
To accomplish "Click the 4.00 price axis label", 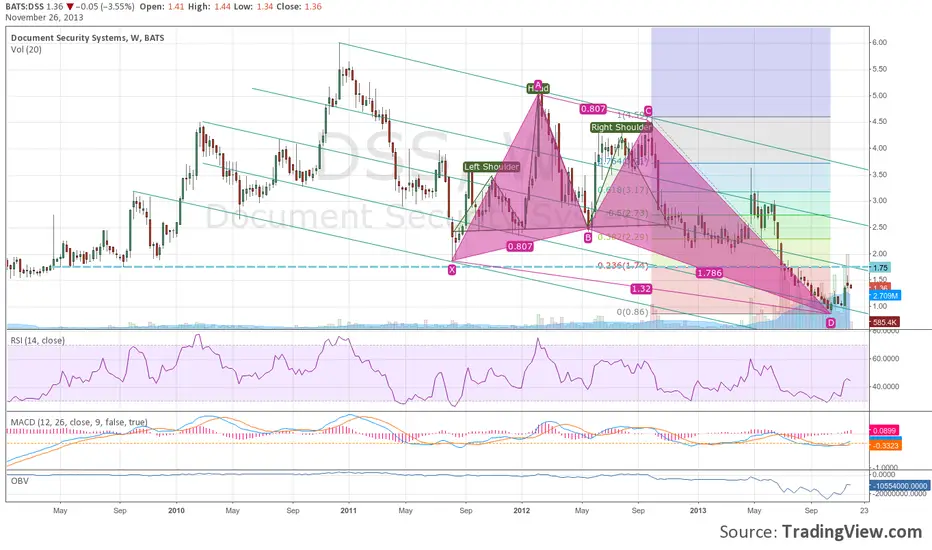I will (x=879, y=148).
